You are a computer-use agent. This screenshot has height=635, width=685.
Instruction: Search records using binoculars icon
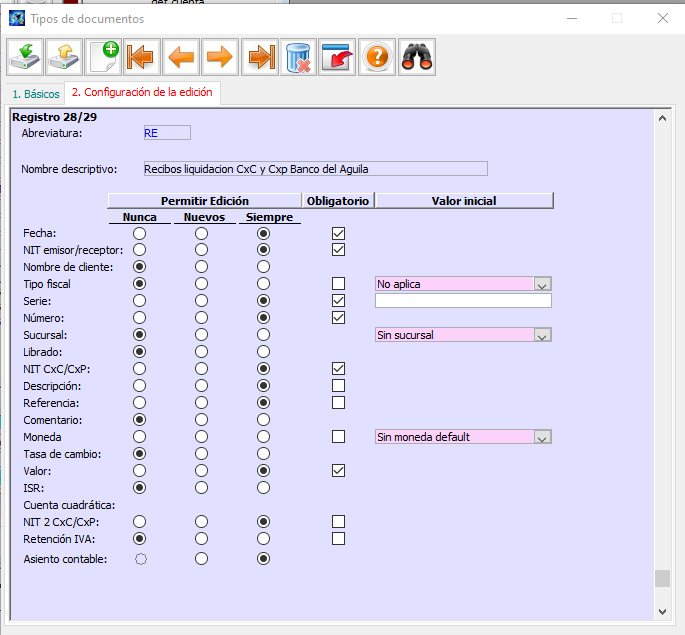click(417, 57)
